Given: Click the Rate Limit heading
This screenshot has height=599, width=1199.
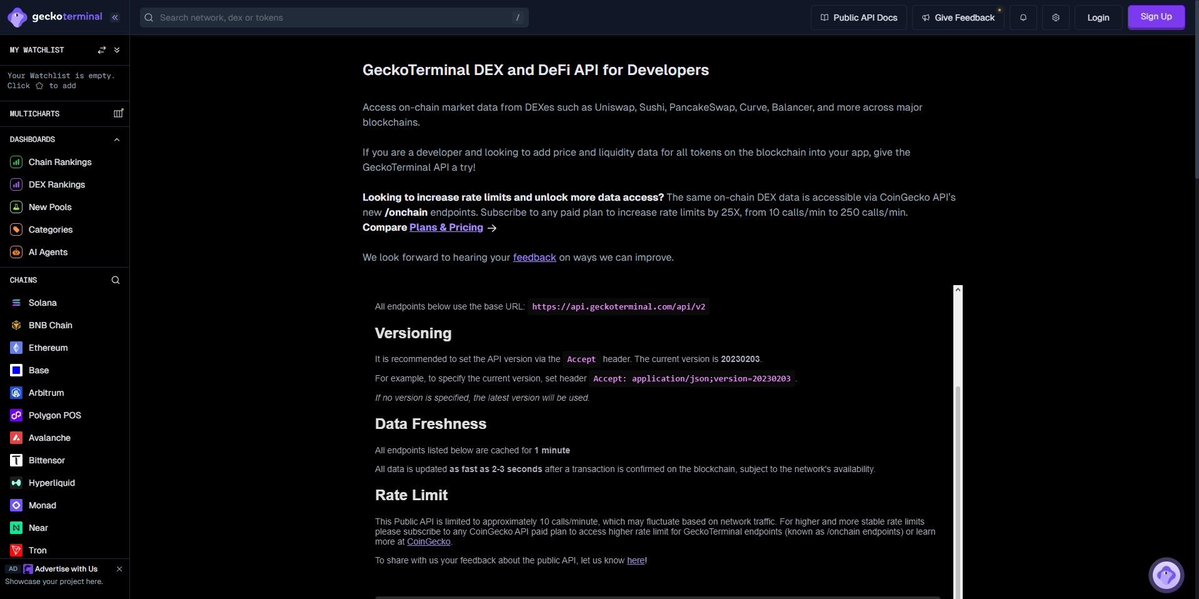Looking at the screenshot, I should click(411, 495).
